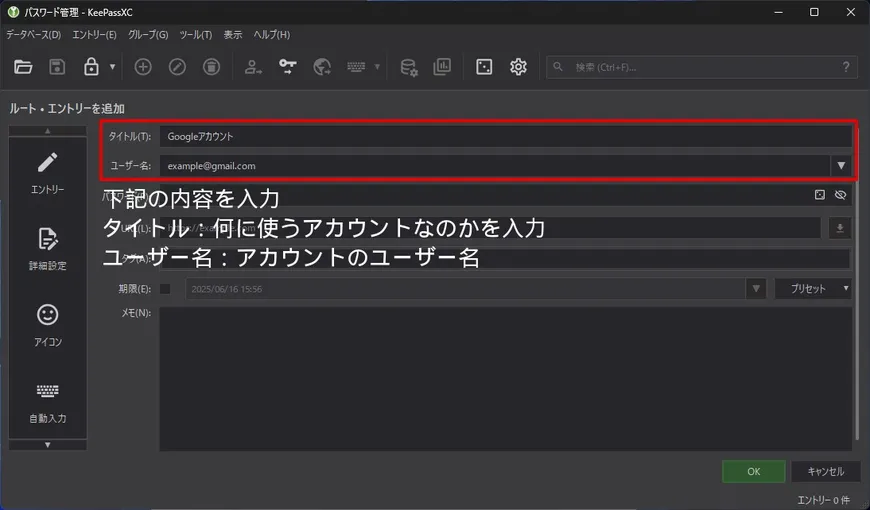Expand the expiry date dropdown arrow
The image size is (870, 510).
coord(756,289)
